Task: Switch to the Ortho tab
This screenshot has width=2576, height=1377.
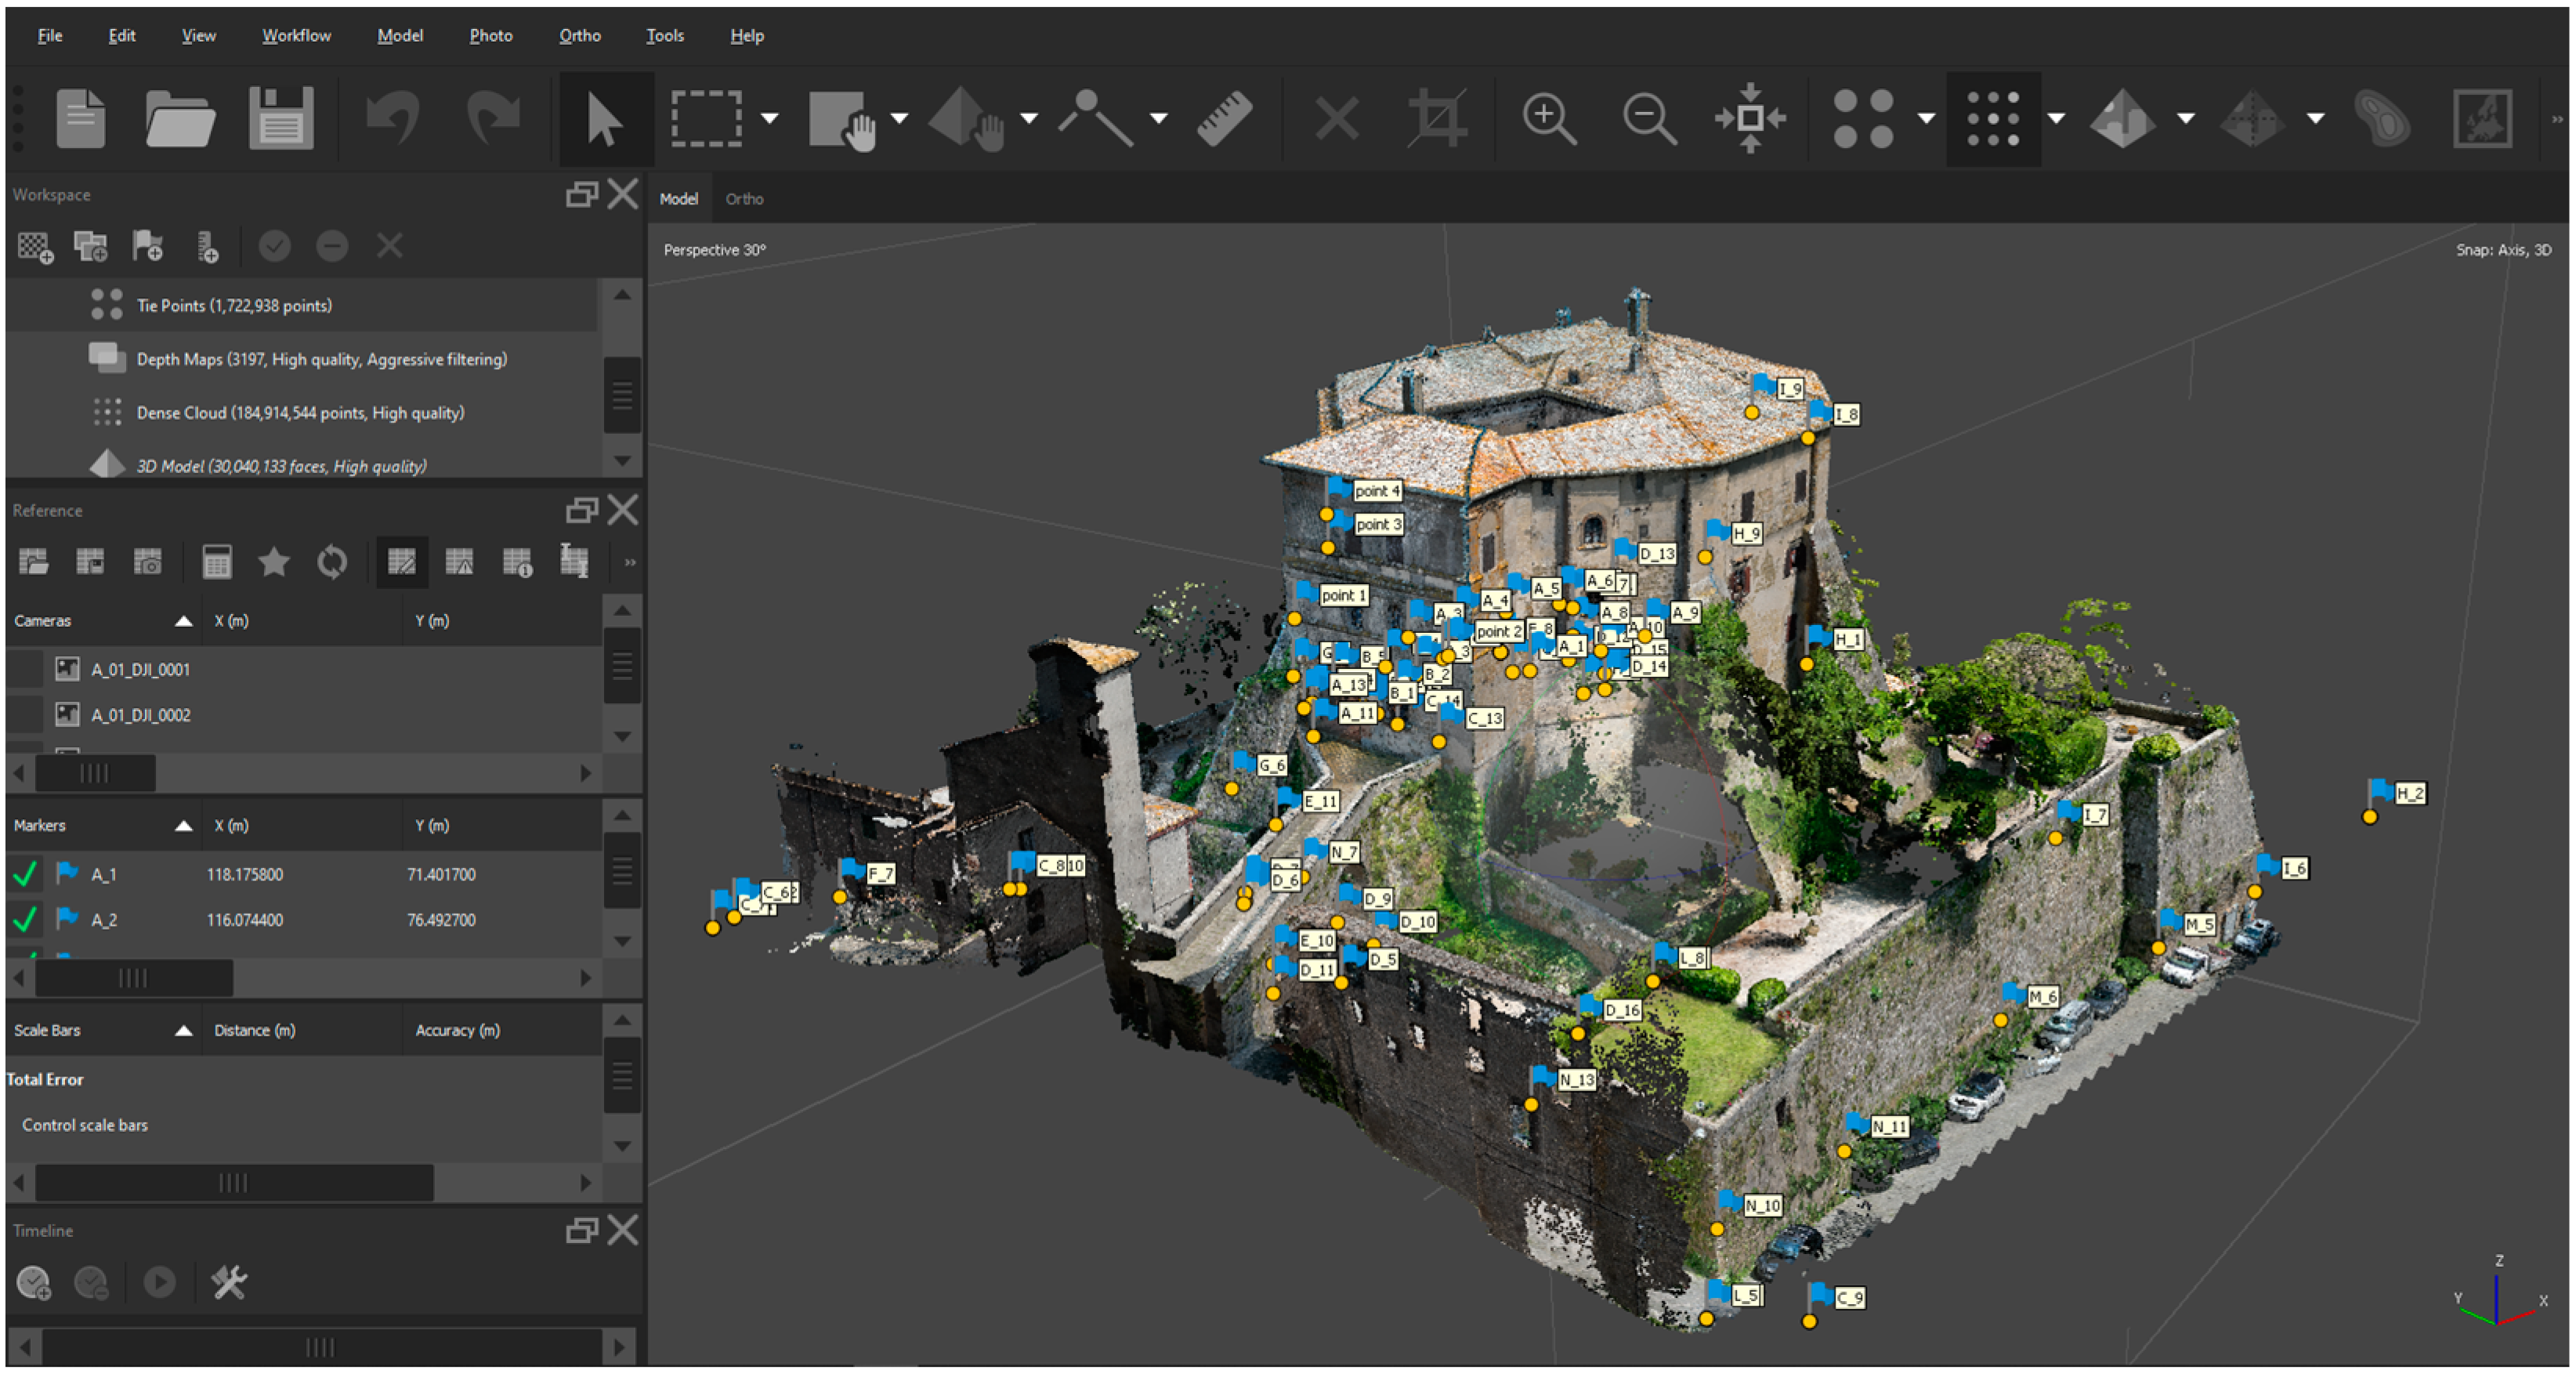Action: click(x=744, y=199)
